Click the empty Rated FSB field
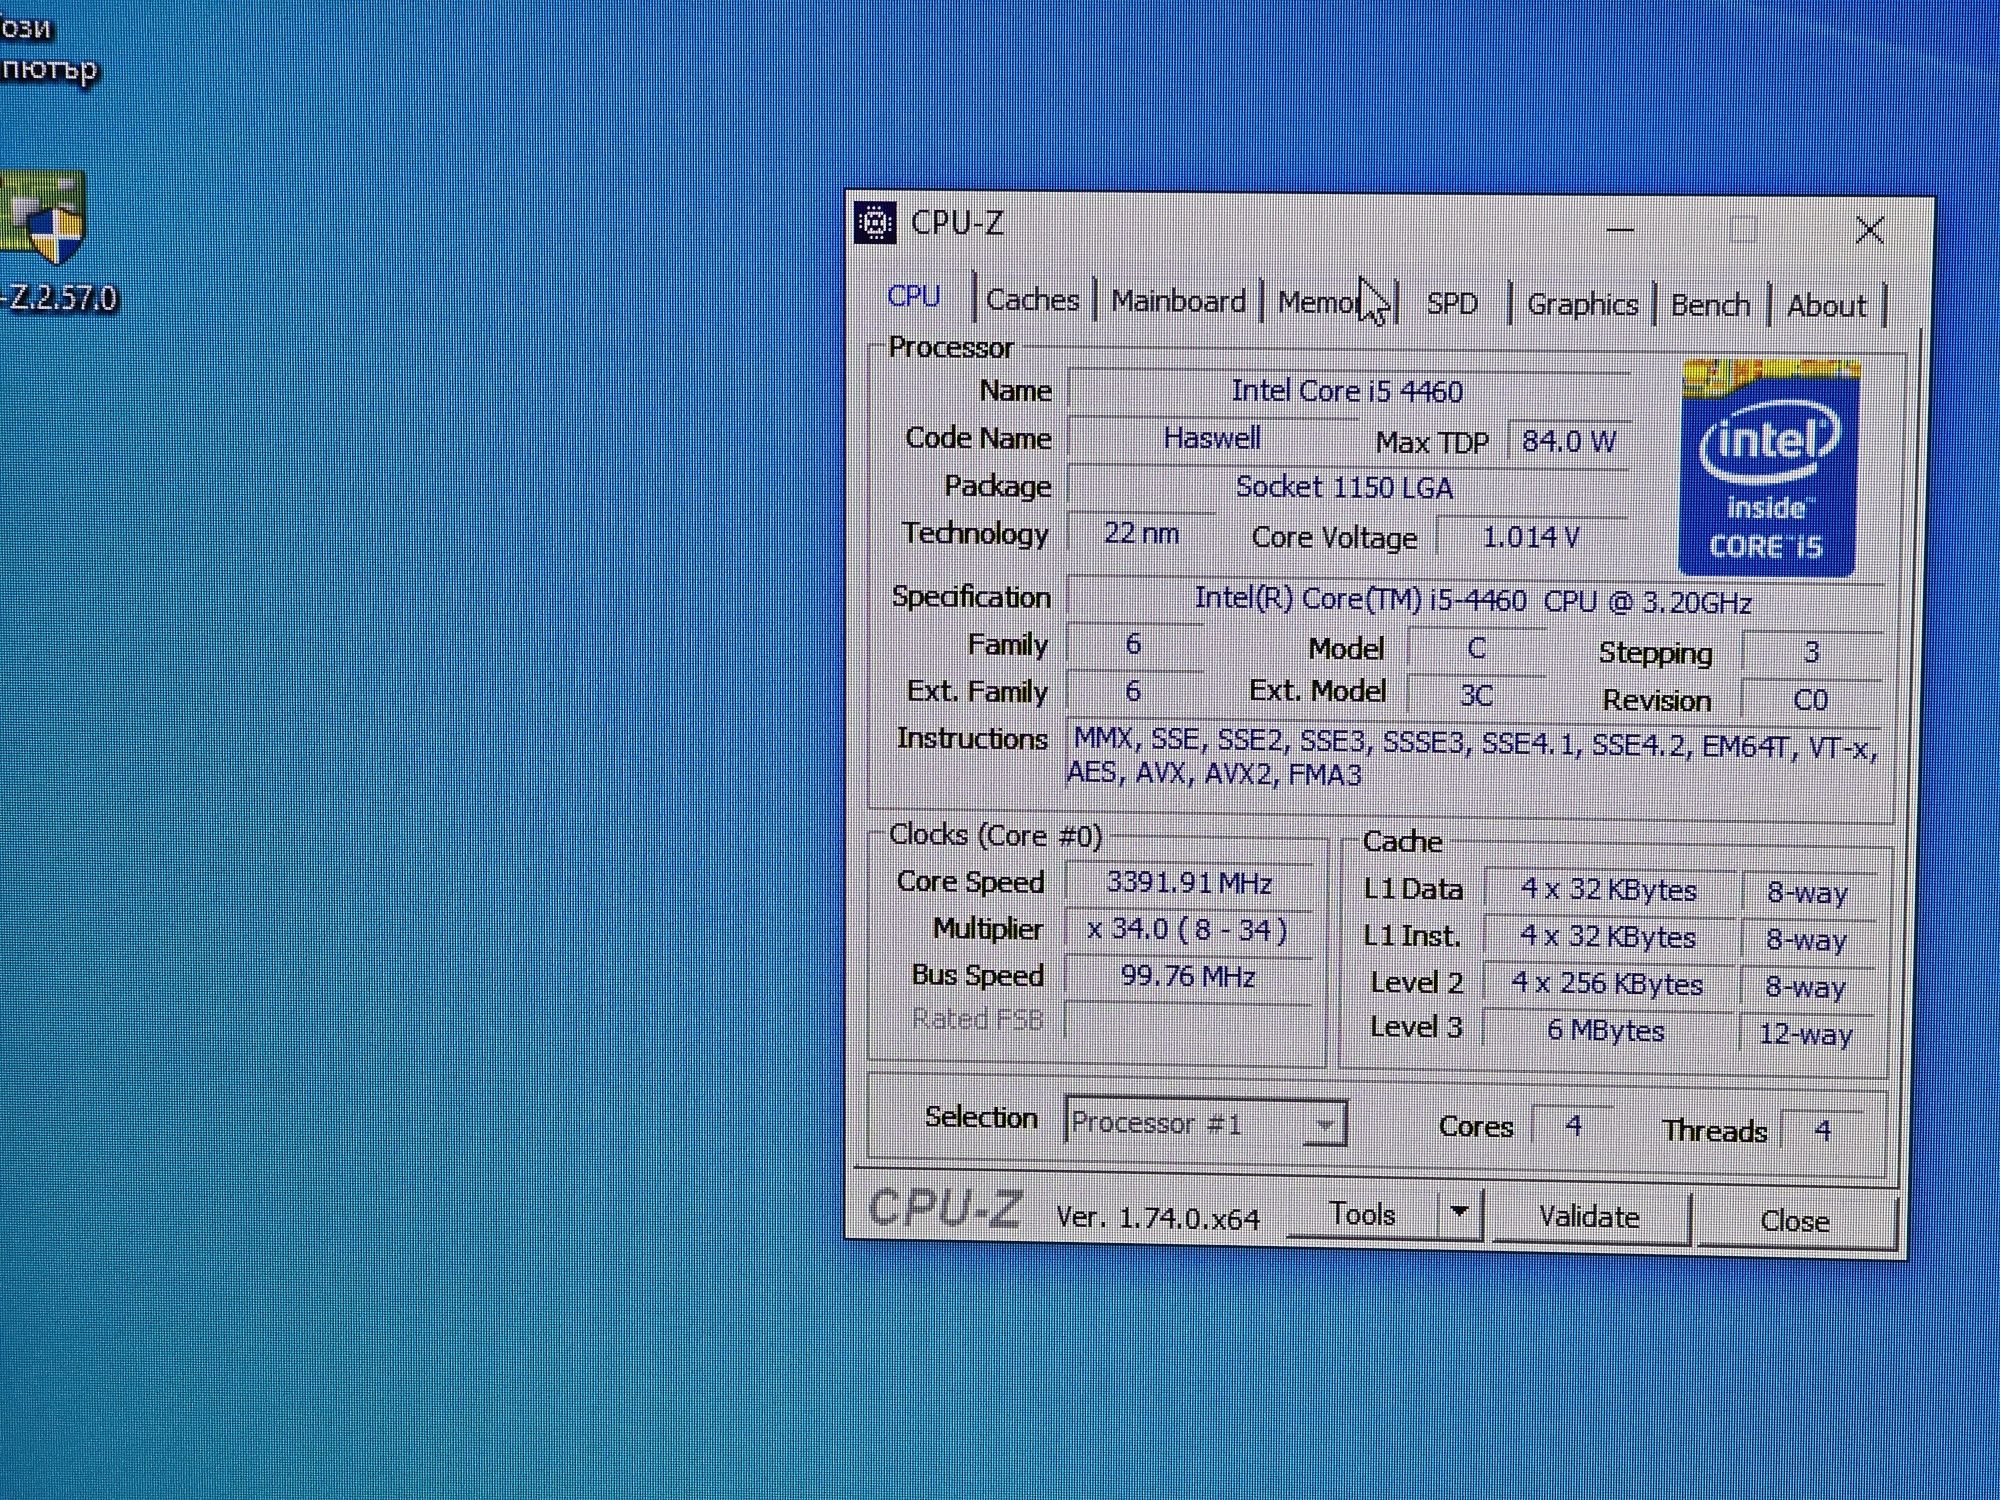The height and width of the screenshot is (1500, 2000). pos(1188,1021)
